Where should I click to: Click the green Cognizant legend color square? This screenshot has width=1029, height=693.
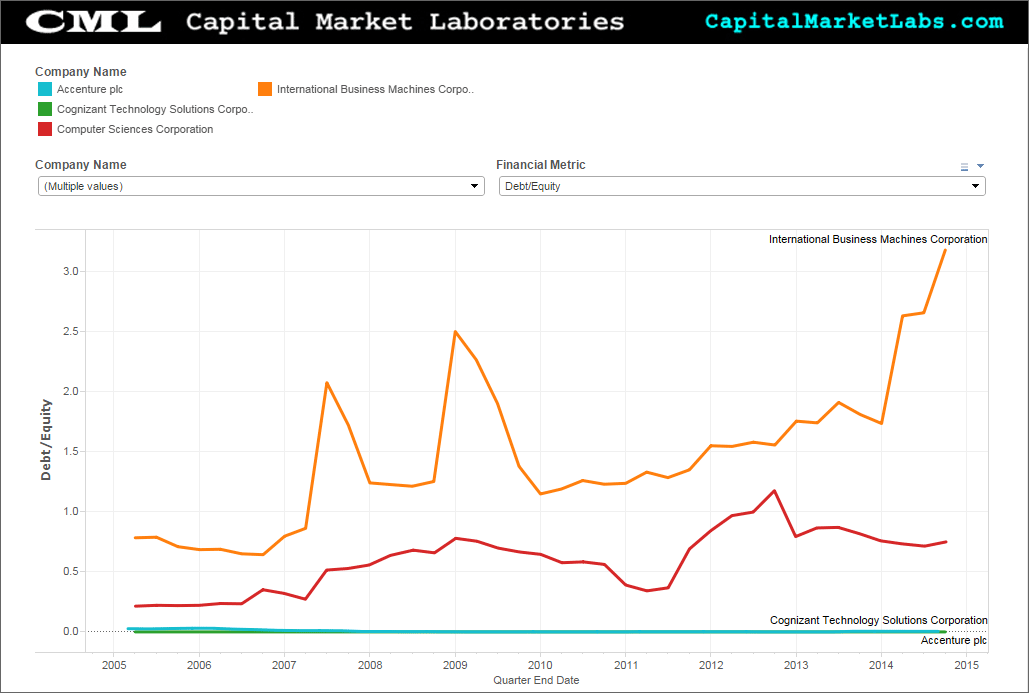[44, 110]
